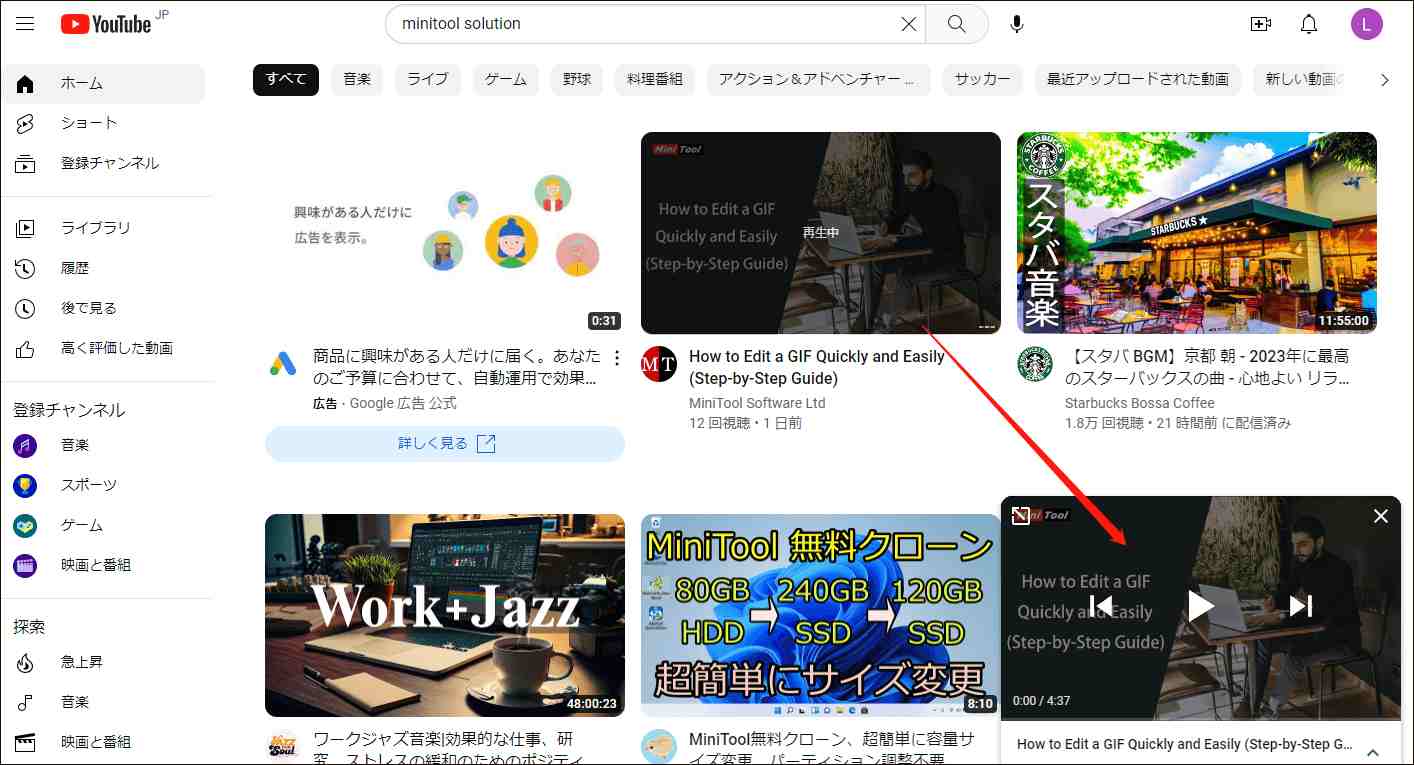Click miniplayer video title text
The height and width of the screenshot is (765, 1414).
pos(1185,744)
